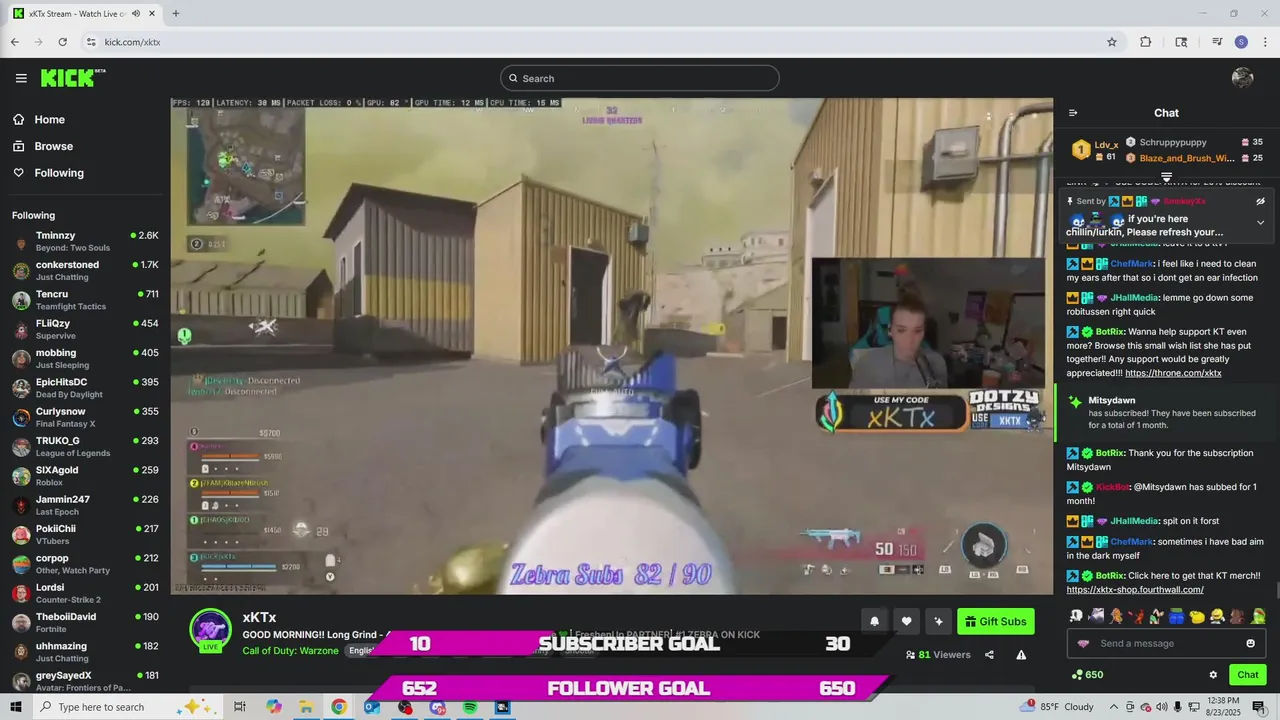
Task: Open the Kick hamburger sidebar menu
Action: tap(21, 78)
